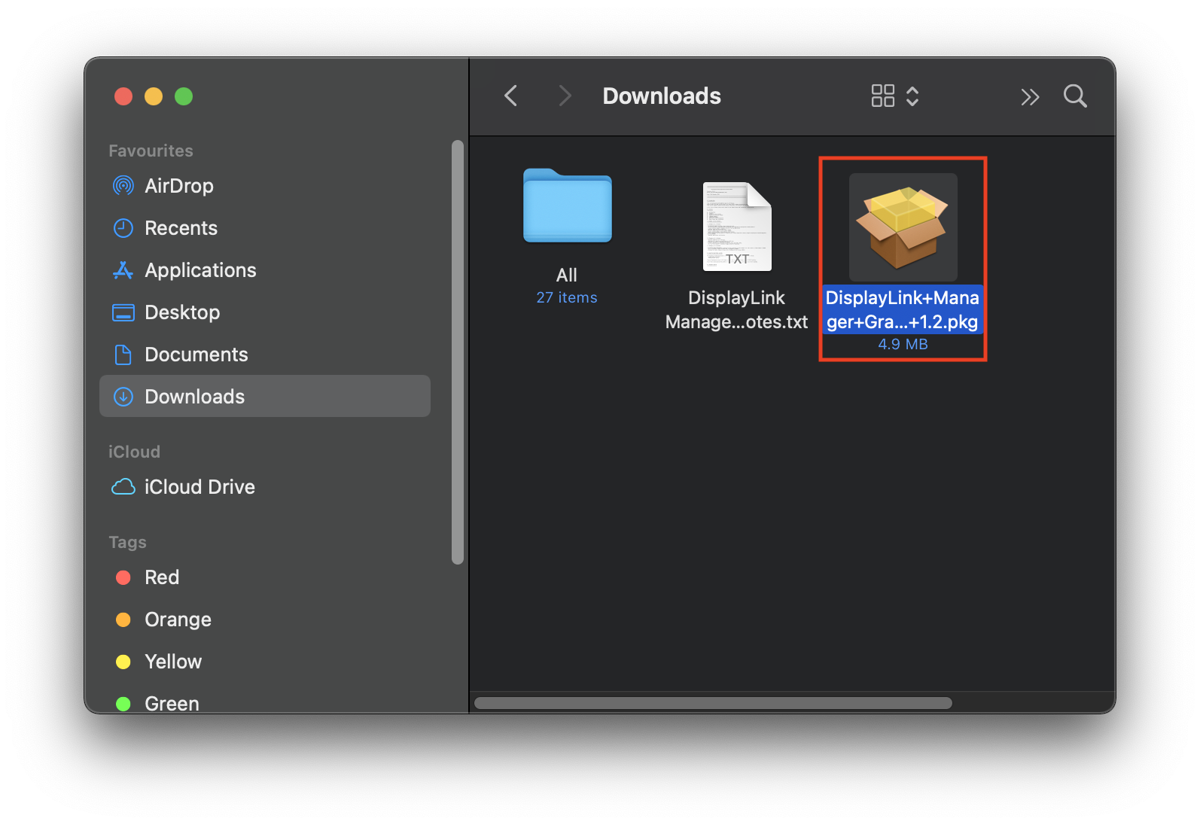Click the Downloads window title
The height and width of the screenshot is (825, 1200).
(x=661, y=95)
